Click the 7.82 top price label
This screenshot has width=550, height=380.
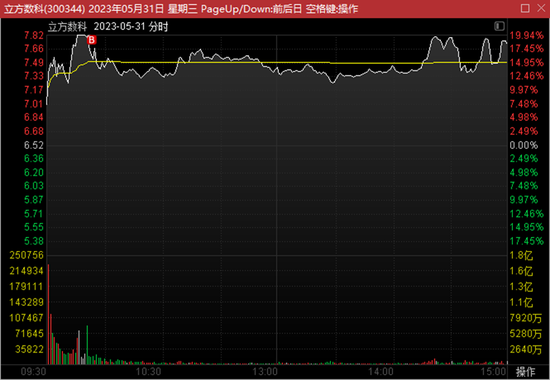pos(34,35)
